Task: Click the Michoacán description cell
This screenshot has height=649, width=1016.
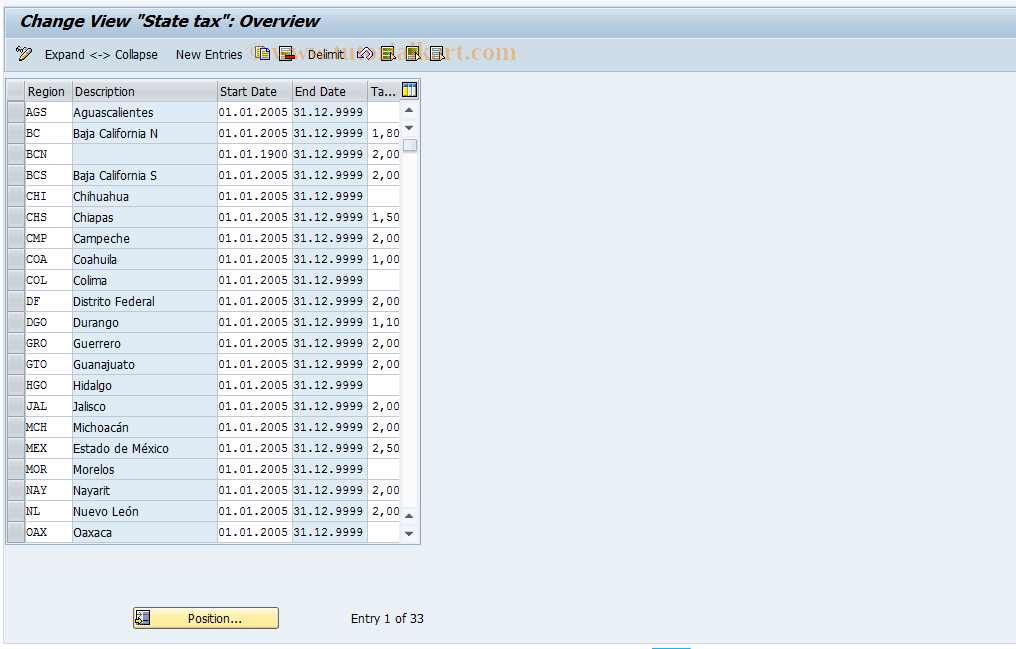Action: [144, 427]
